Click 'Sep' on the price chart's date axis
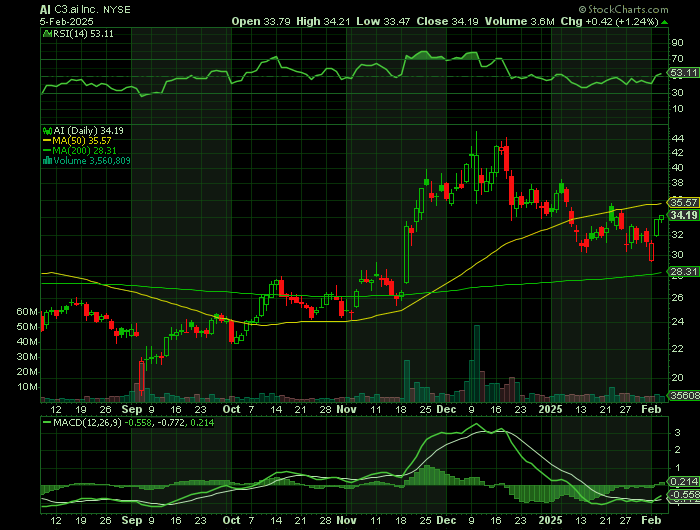This screenshot has height=530, width=700. (132, 410)
